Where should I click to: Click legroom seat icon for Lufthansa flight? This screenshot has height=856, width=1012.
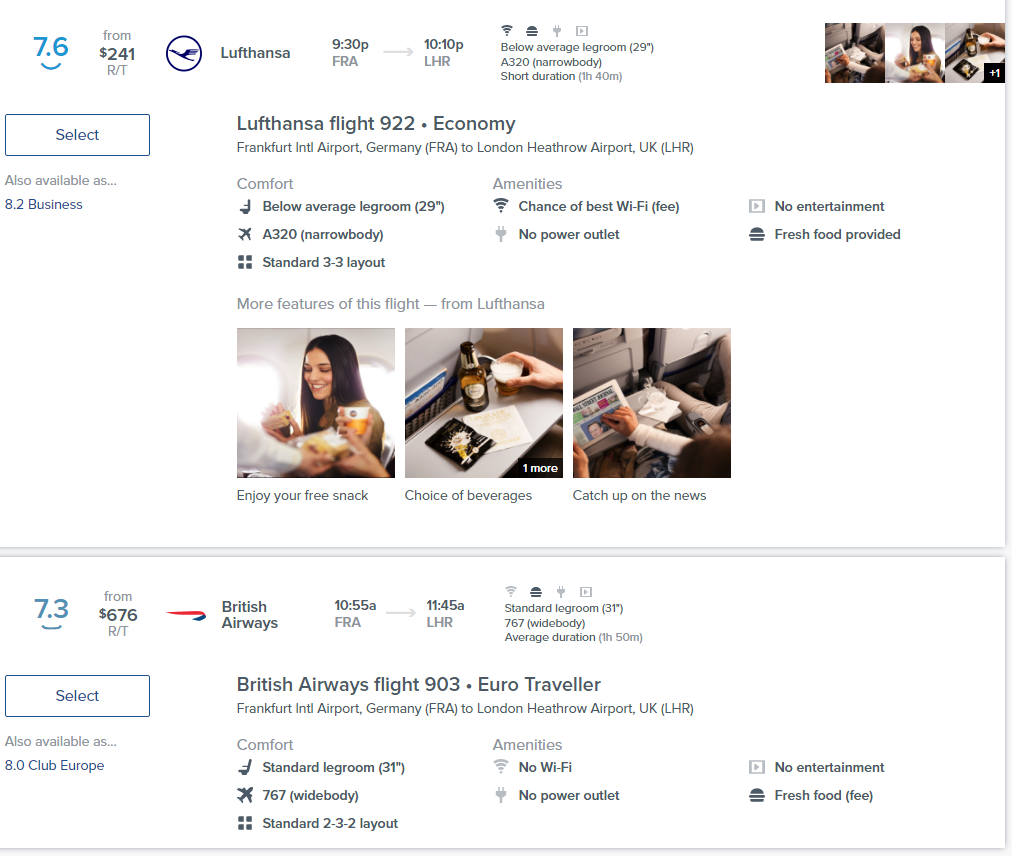pos(245,206)
